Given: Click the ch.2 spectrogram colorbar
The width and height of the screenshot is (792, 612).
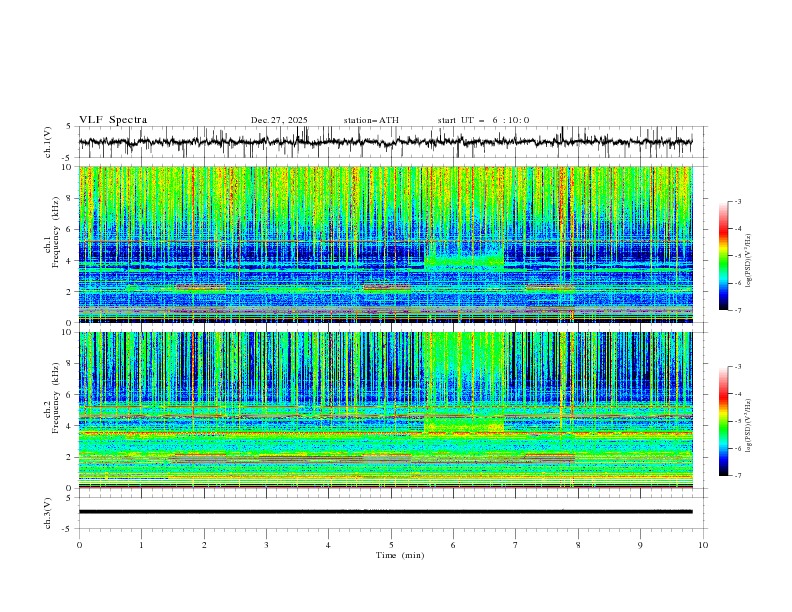Looking at the screenshot, I should 723,421.
